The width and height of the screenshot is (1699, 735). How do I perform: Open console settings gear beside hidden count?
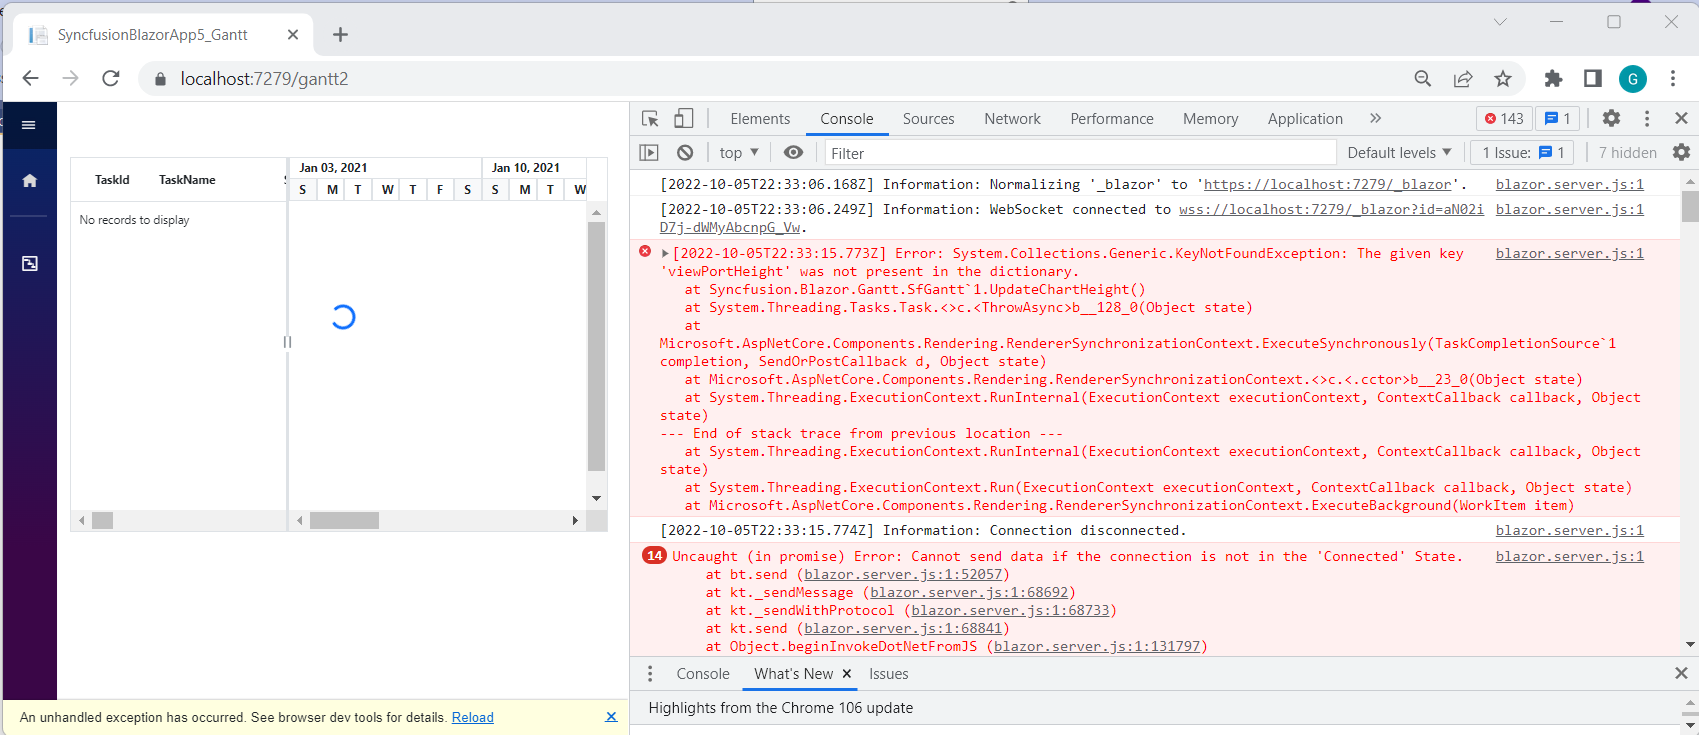pos(1681,152)
